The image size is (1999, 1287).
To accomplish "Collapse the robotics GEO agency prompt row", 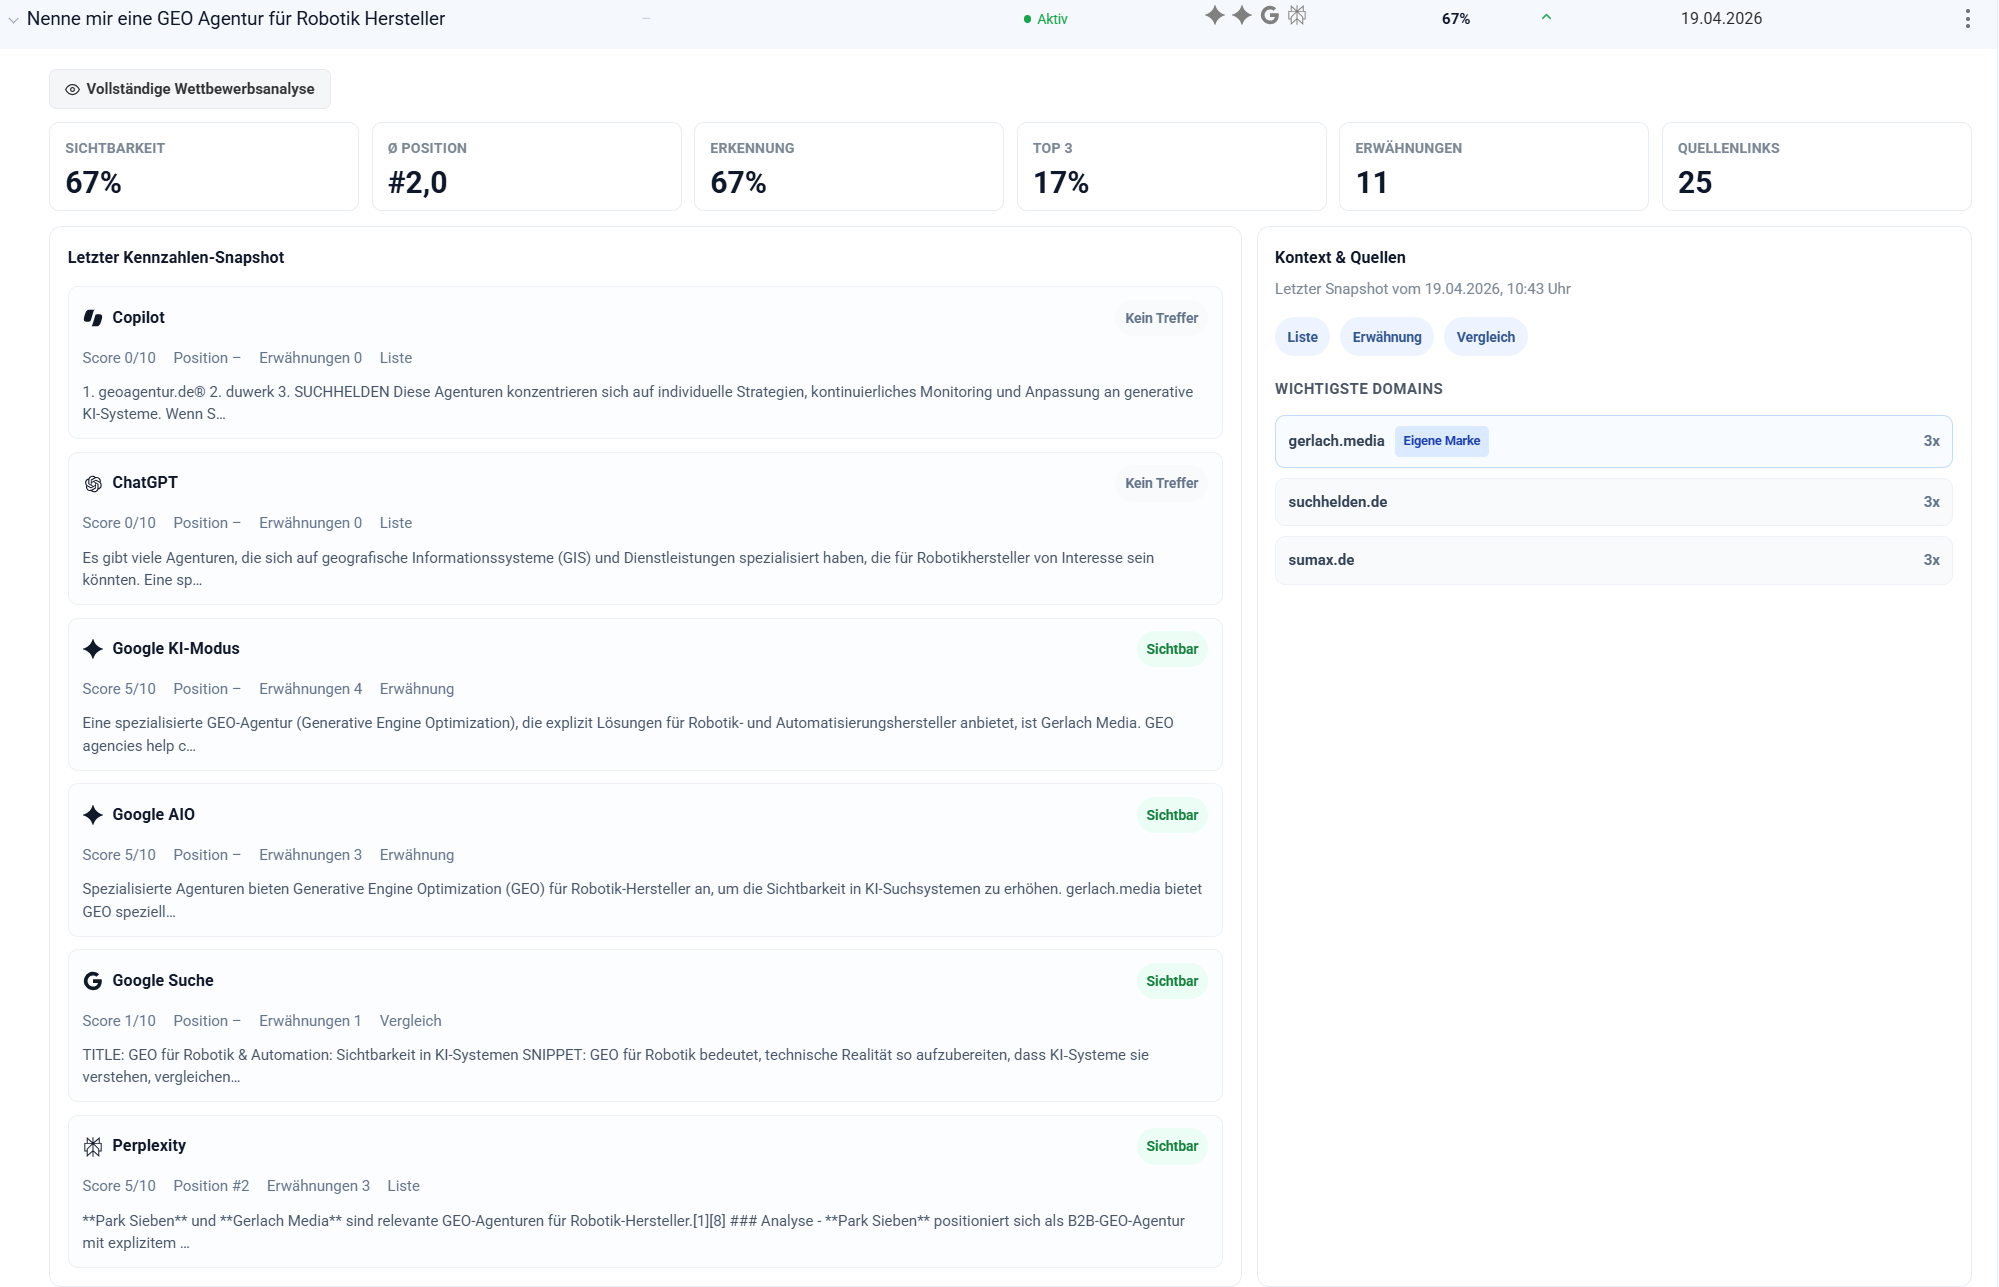I will click(13, 20).
